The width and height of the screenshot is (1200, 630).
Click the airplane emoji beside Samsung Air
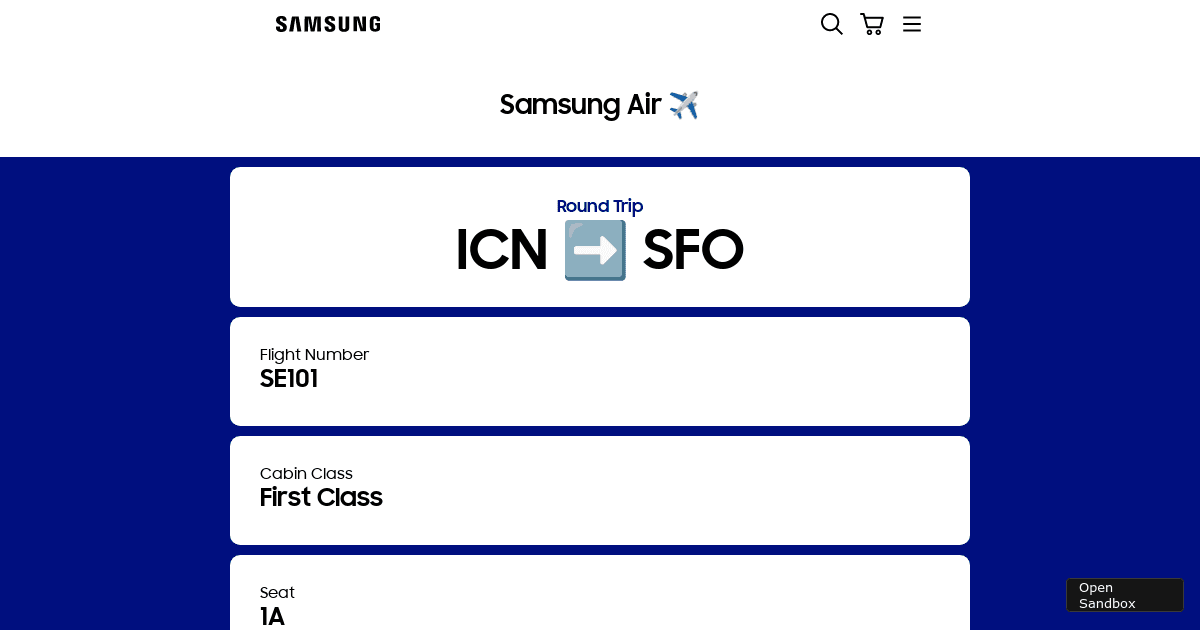[x=684, y=105]
